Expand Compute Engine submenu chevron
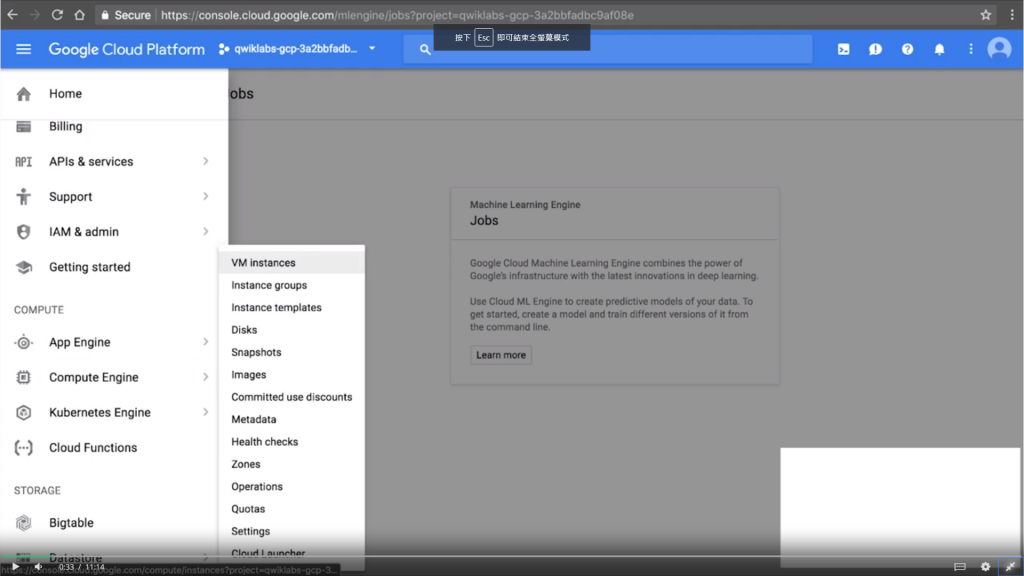 (206, 377)
